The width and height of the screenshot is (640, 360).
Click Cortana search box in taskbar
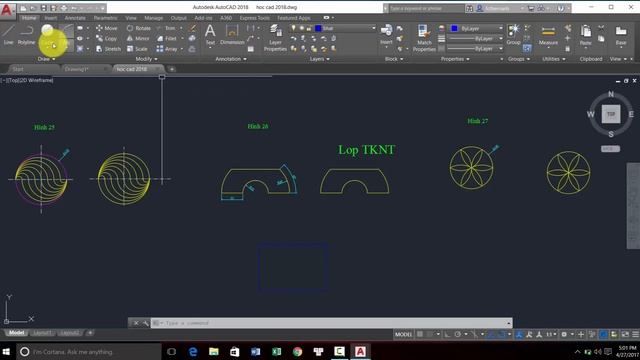pos(89,351)
